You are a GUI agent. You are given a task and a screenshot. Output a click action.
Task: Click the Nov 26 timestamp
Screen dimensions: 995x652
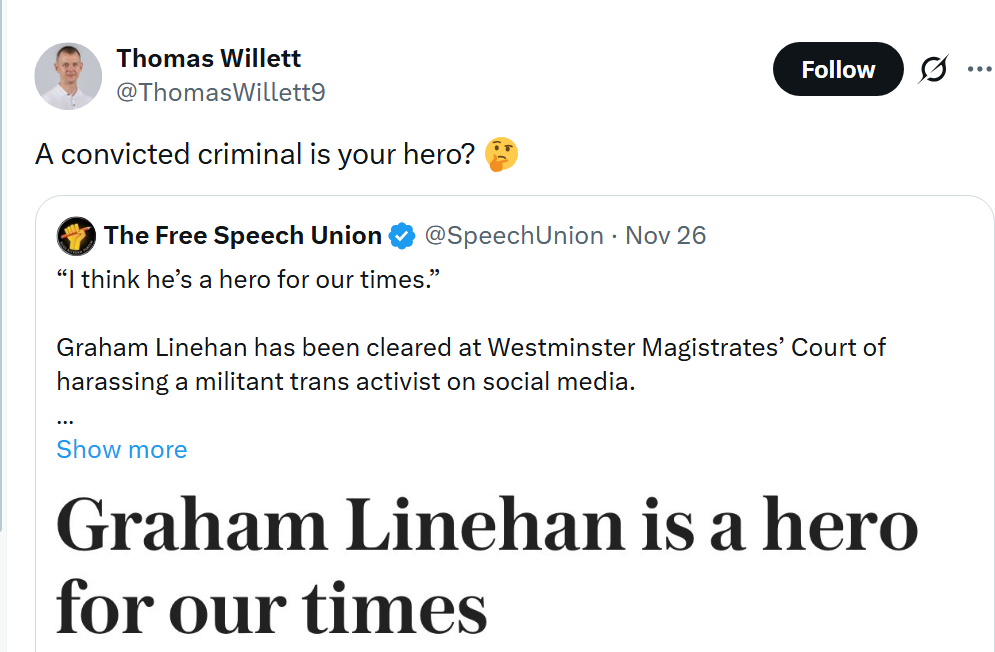[x=665, y=236]
